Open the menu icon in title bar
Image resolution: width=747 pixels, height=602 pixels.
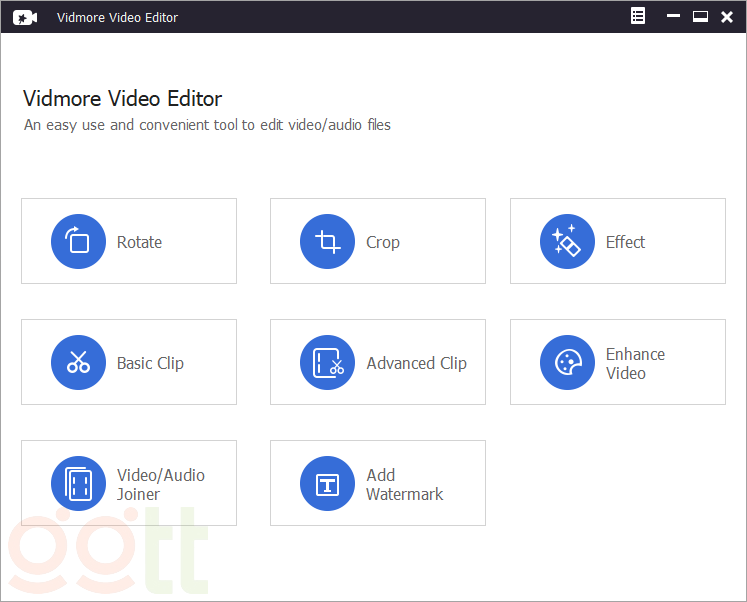click(x=638, y=16)
